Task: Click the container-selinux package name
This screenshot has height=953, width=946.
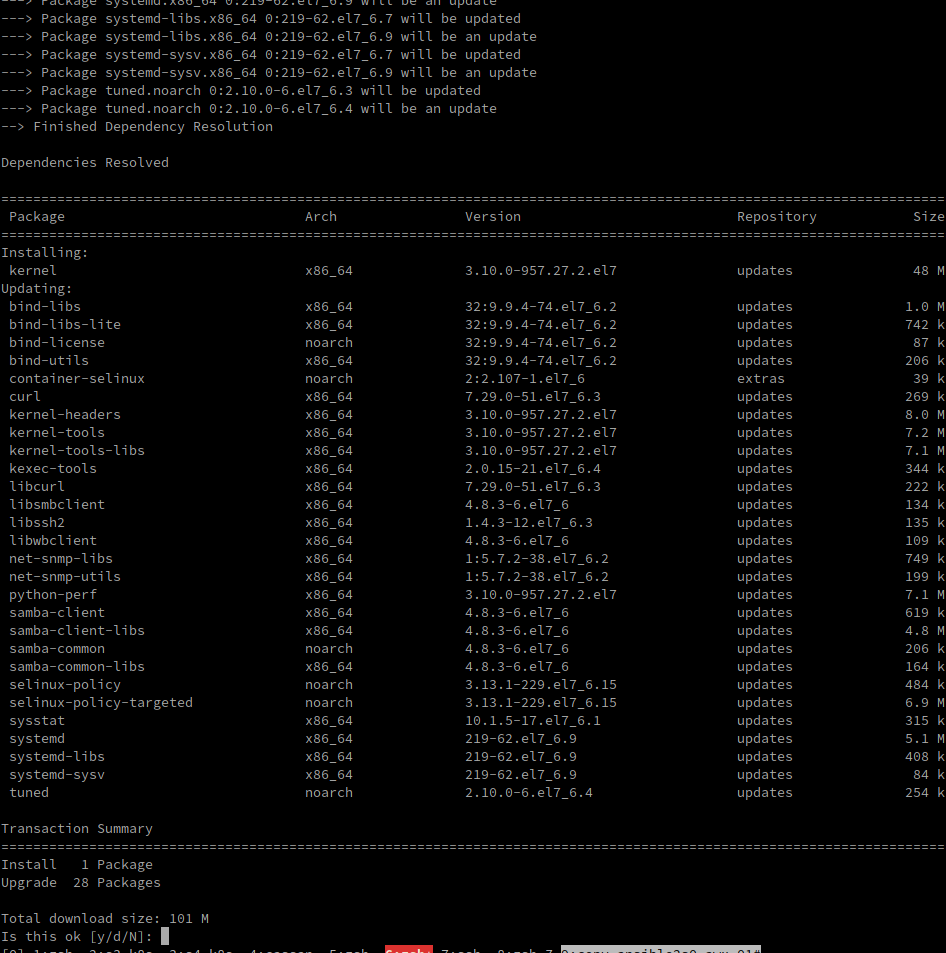Action: coord(77,379)
